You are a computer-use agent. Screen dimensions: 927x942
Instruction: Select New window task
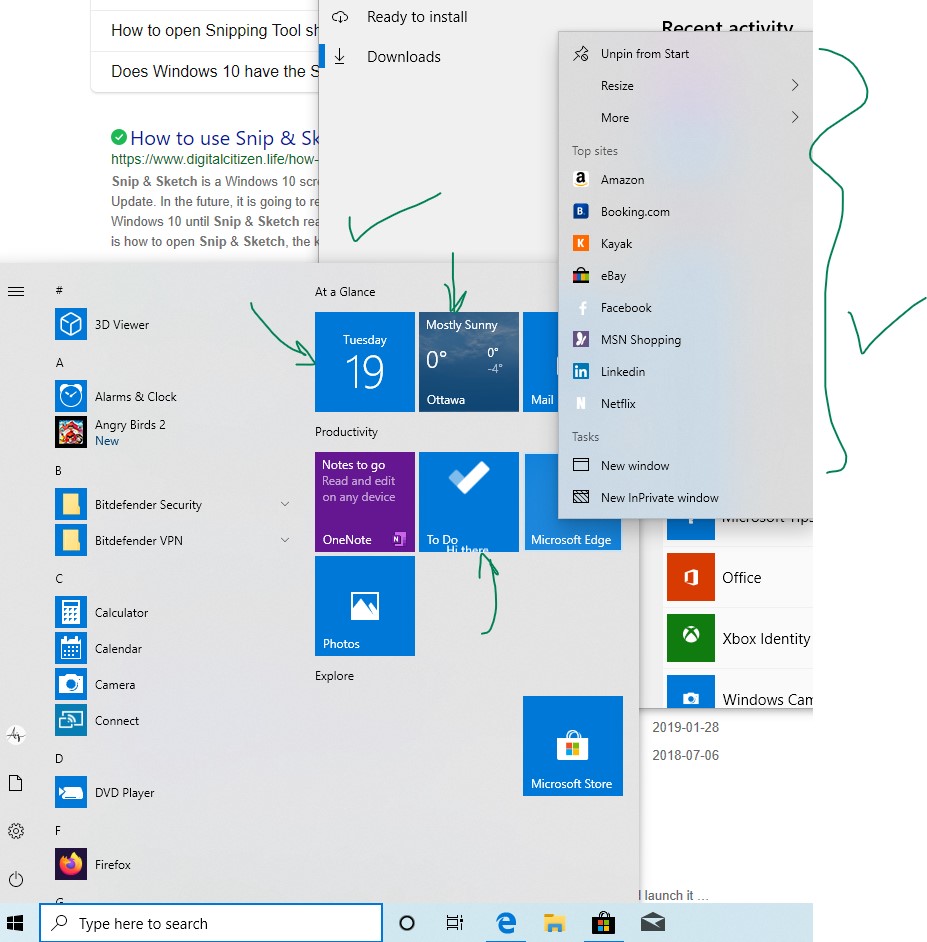pyautogui.click(x=685, y=466)
